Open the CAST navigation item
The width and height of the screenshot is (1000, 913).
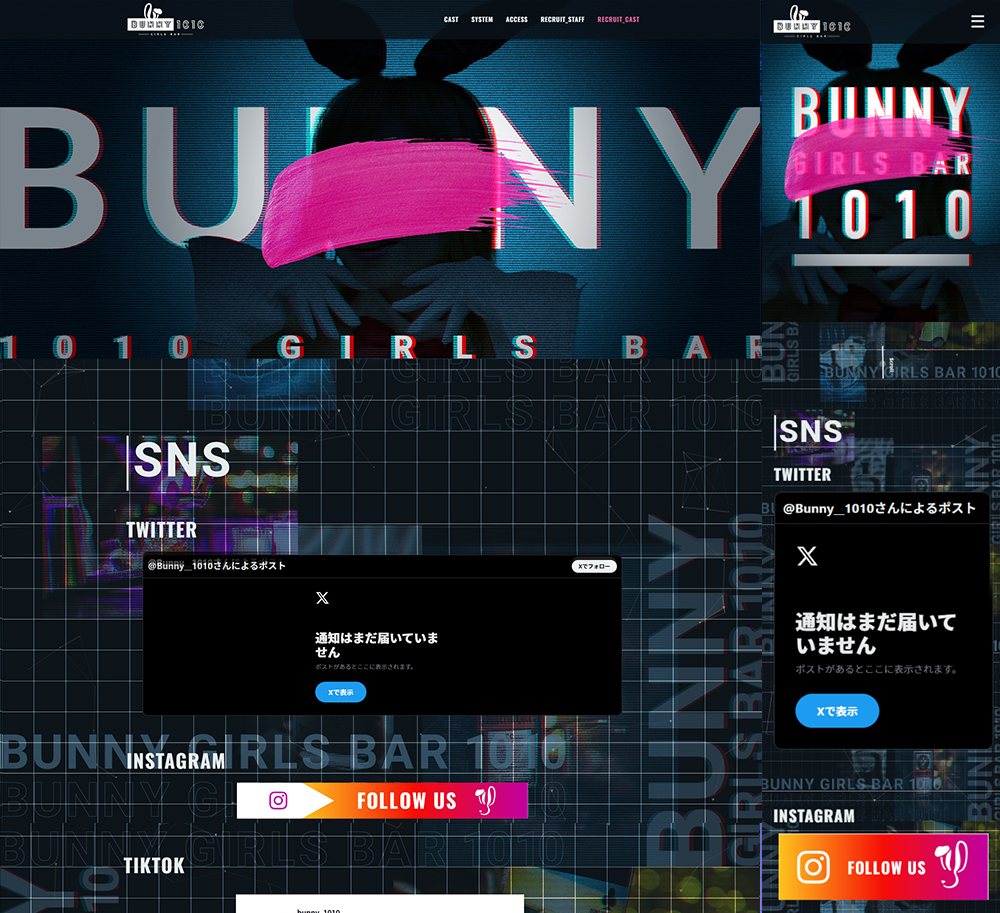point(451,20)
